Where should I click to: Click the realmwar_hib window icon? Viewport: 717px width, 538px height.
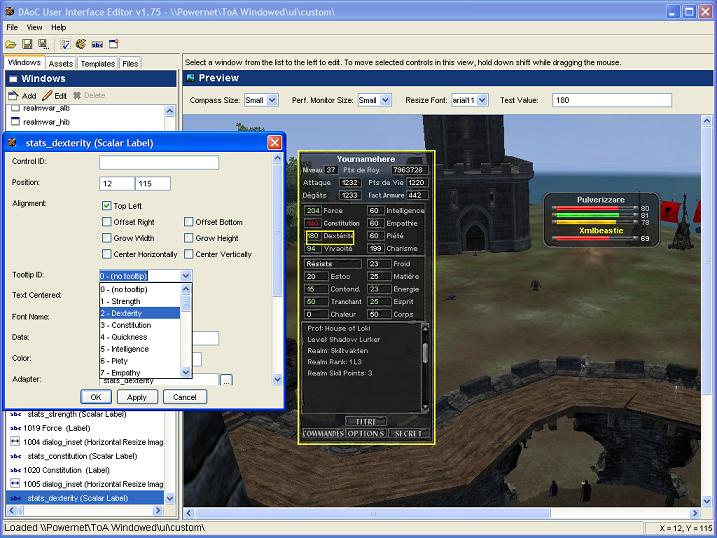pos(16,122)
